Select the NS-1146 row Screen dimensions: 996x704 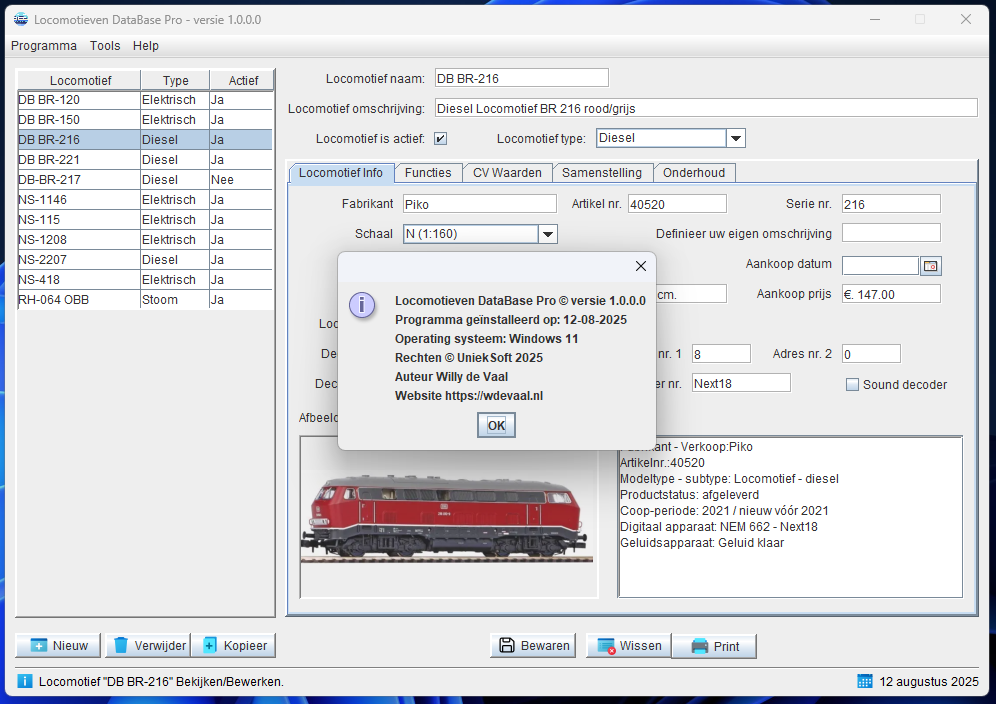coord(145,200)
